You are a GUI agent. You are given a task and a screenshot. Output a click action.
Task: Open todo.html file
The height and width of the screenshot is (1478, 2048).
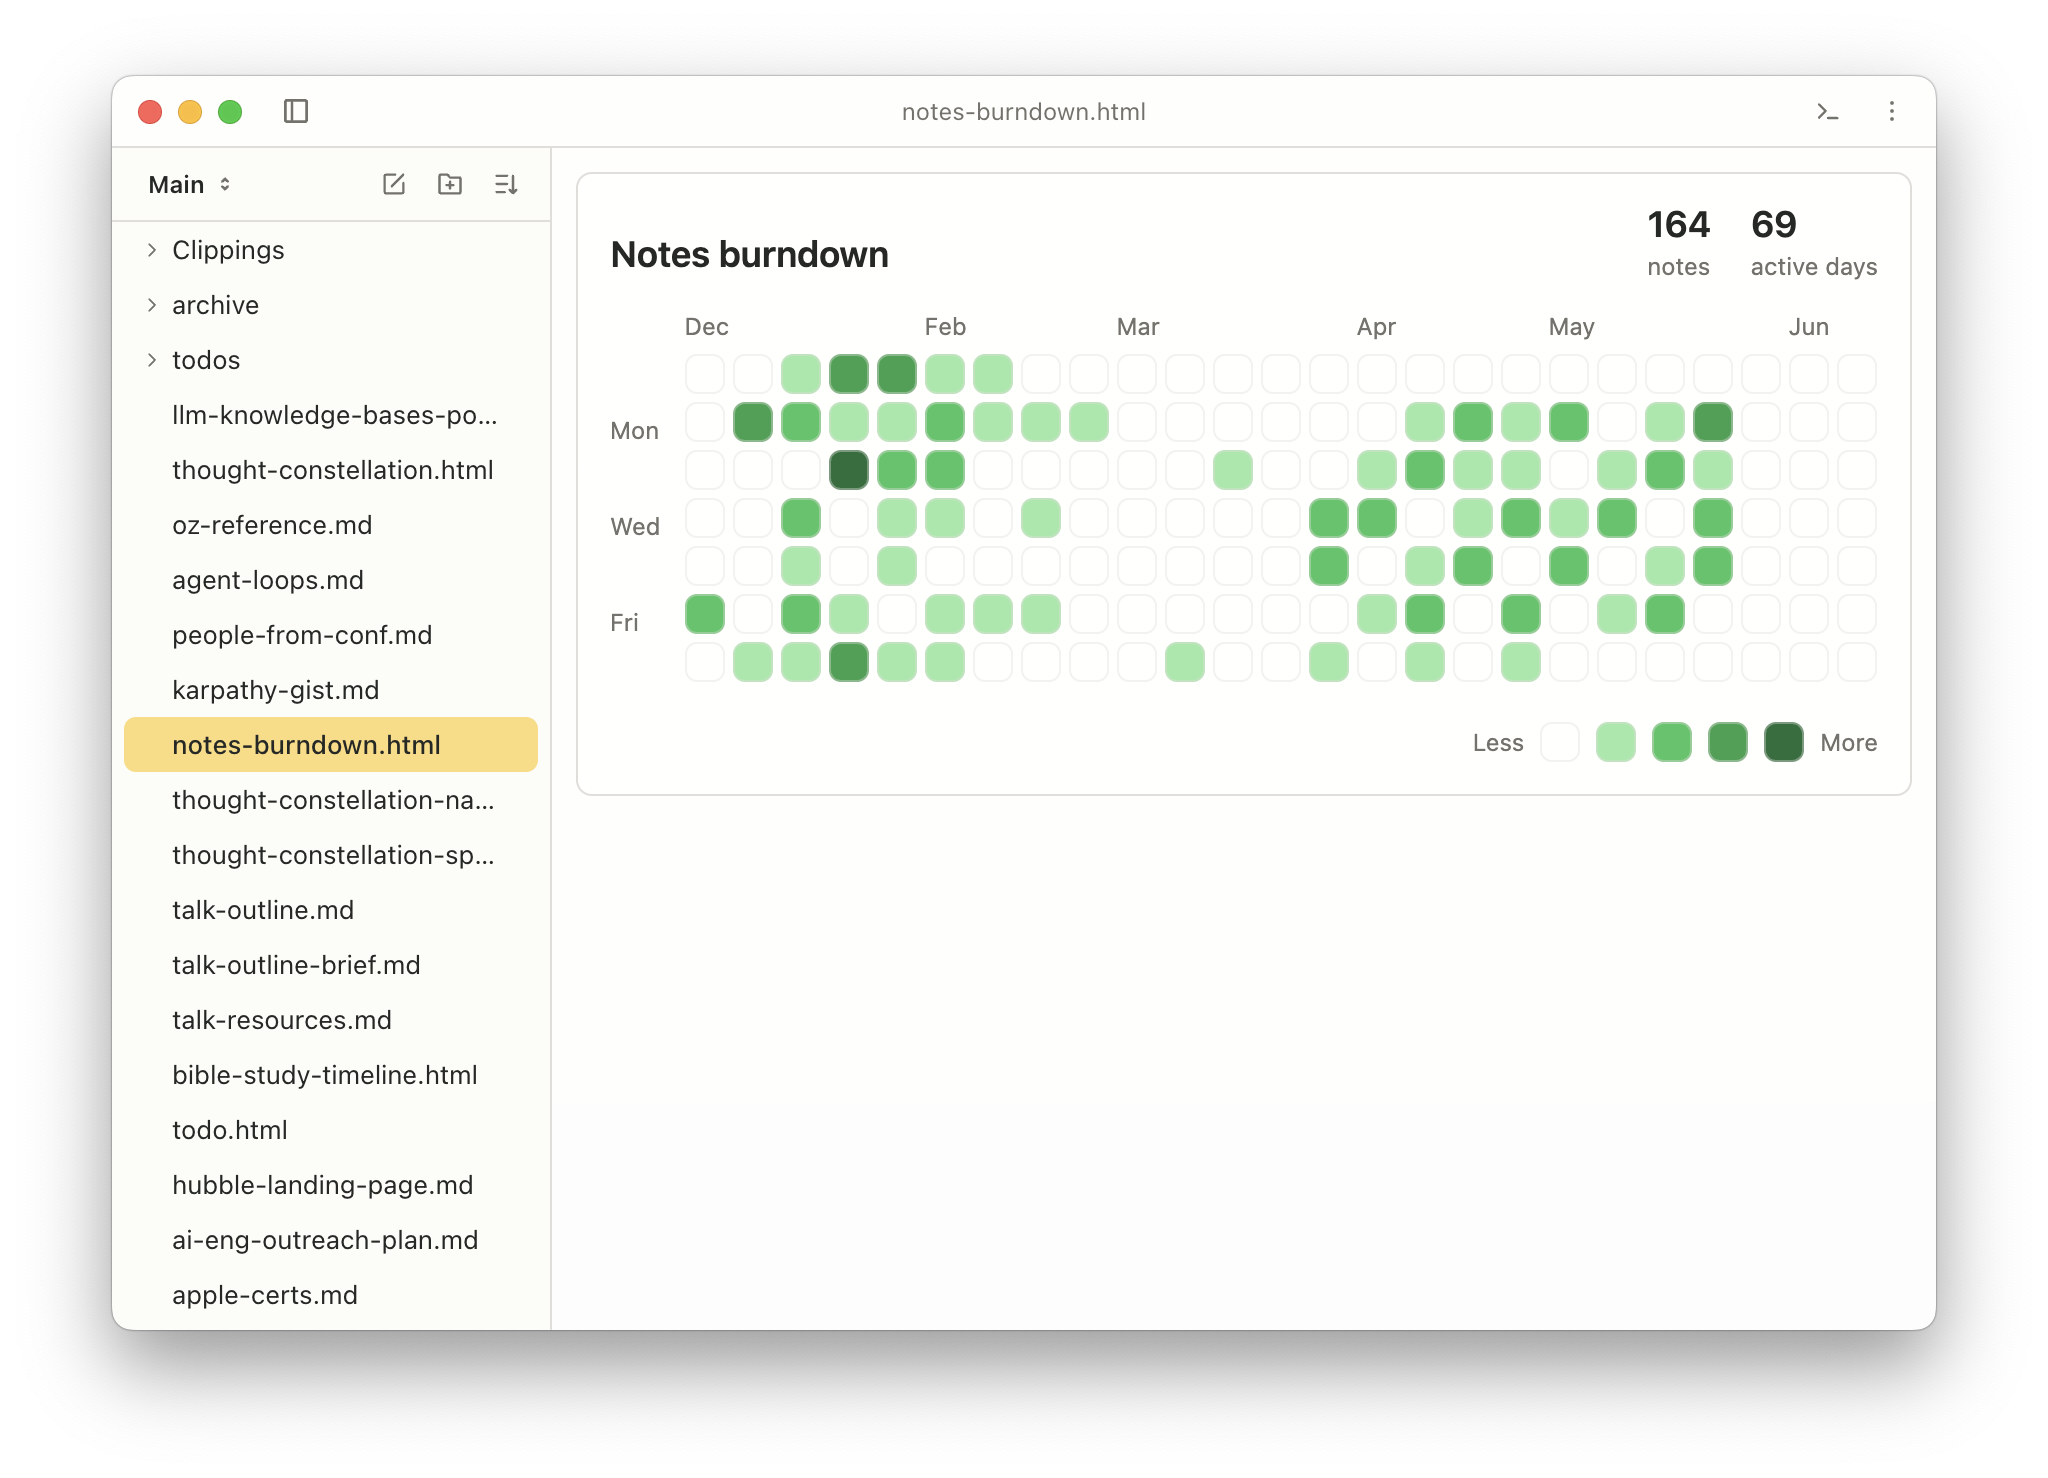pyautogui.click(x=331, y=1130)
